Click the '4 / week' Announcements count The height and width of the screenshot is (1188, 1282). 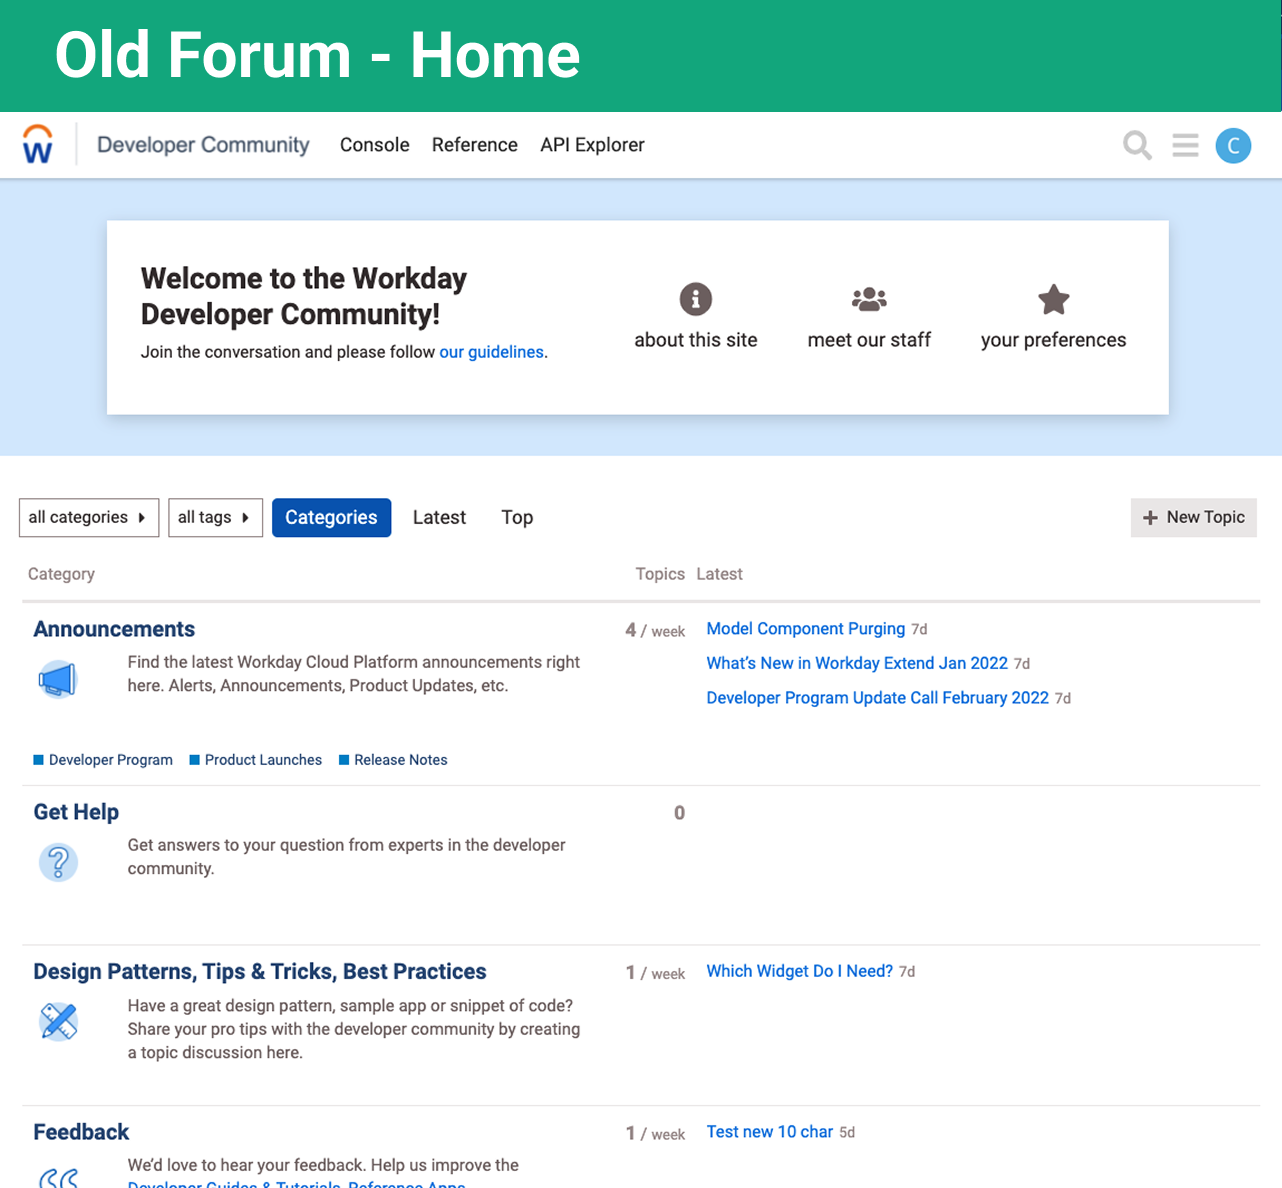coord(655,630)
